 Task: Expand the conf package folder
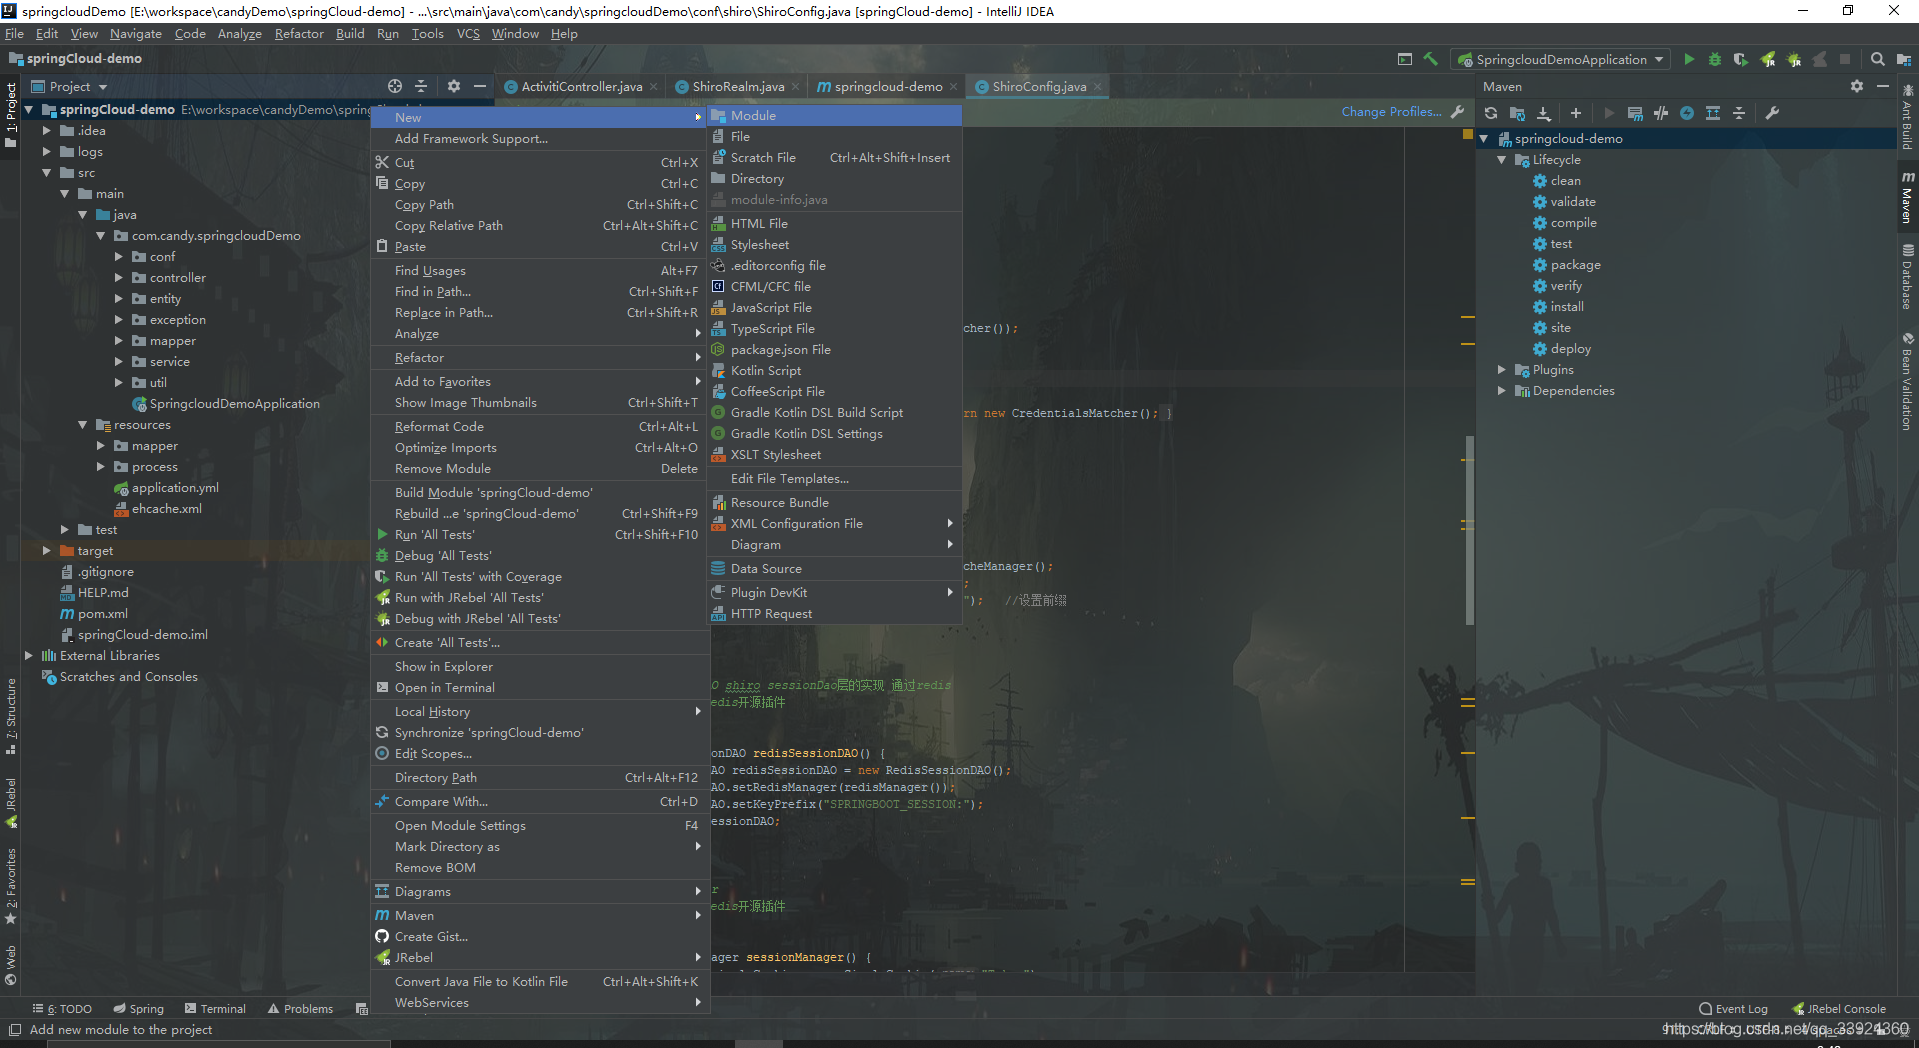(120, 257)
